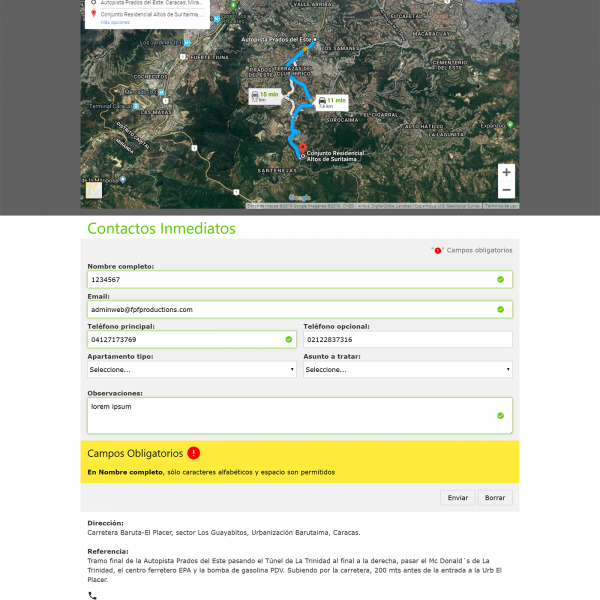Open the Apartamento tipo dropdown
The width and height of the screenshot is (600, 600).
(x=192, y=369)
